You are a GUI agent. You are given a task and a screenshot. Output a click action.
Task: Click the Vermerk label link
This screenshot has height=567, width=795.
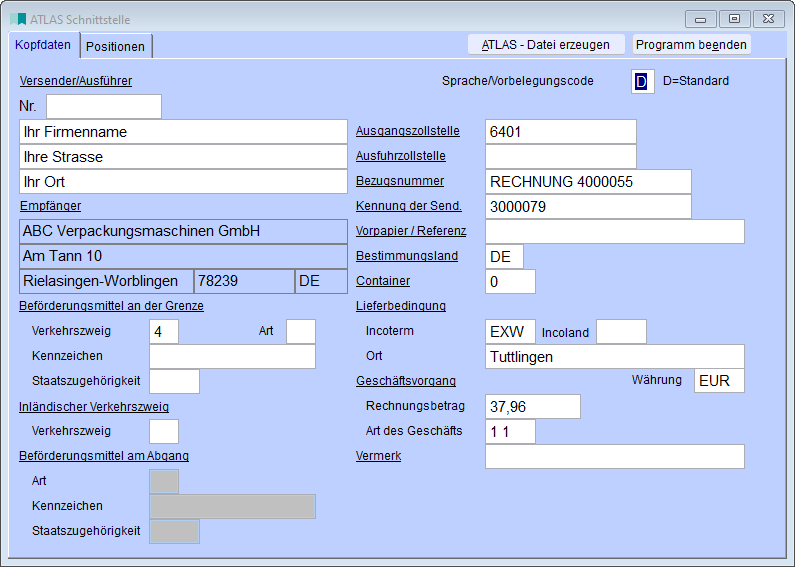[378, 456]
